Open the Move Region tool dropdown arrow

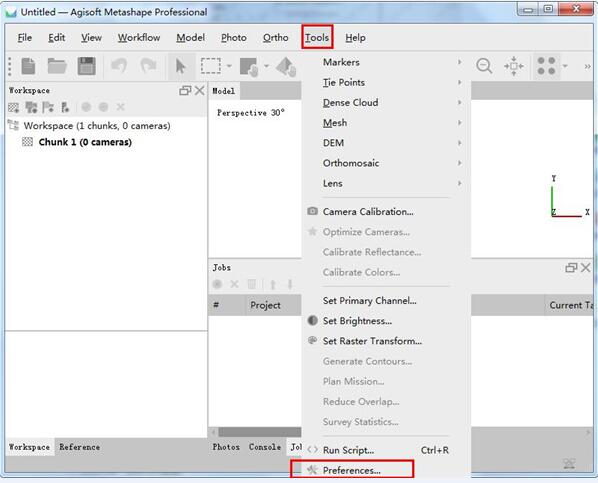click(x=266, y=66)
